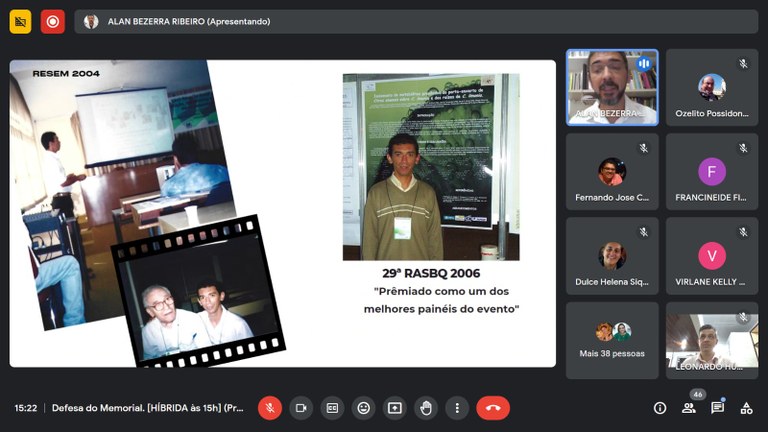The height and width of the screenshot is (432, 768).
Task: Turn on closed captions
Action: click(332, 408)
